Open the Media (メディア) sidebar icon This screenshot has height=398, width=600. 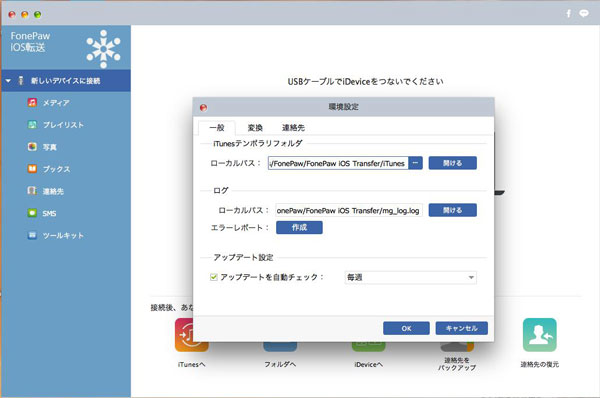pyautogui.click(x=32, y=103)
